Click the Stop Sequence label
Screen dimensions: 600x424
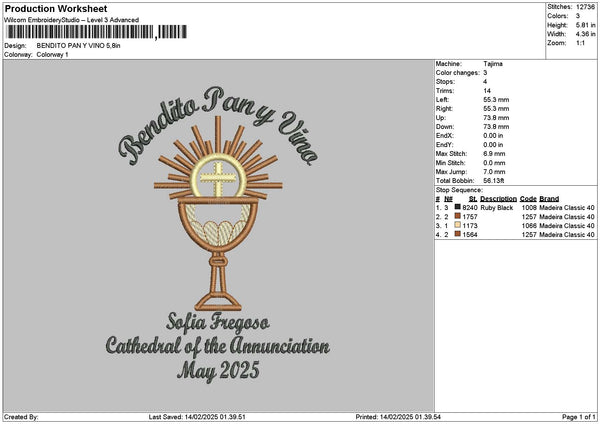(x=459, y=190)
